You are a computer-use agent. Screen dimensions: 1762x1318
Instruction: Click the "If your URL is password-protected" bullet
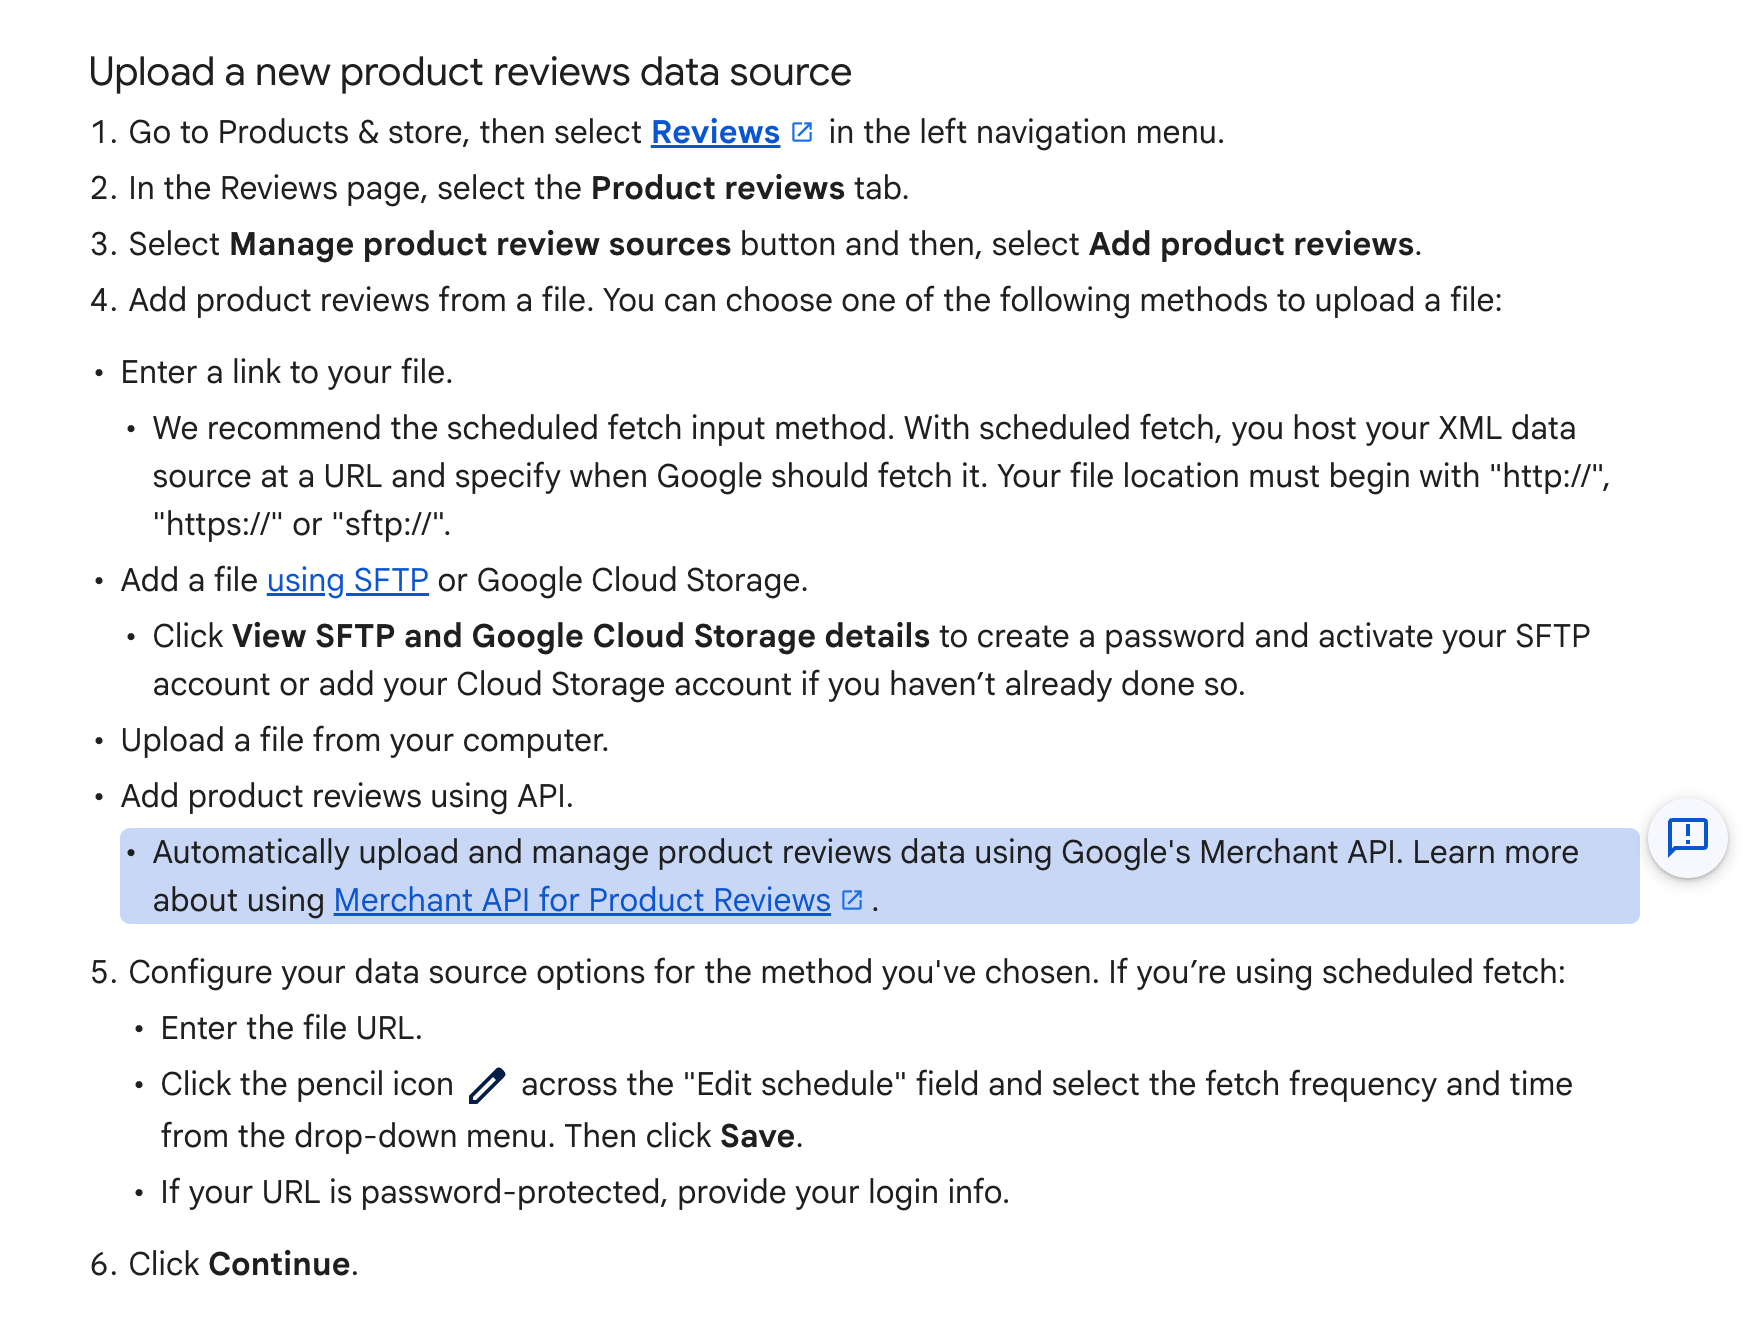(x=585, y=1192)
